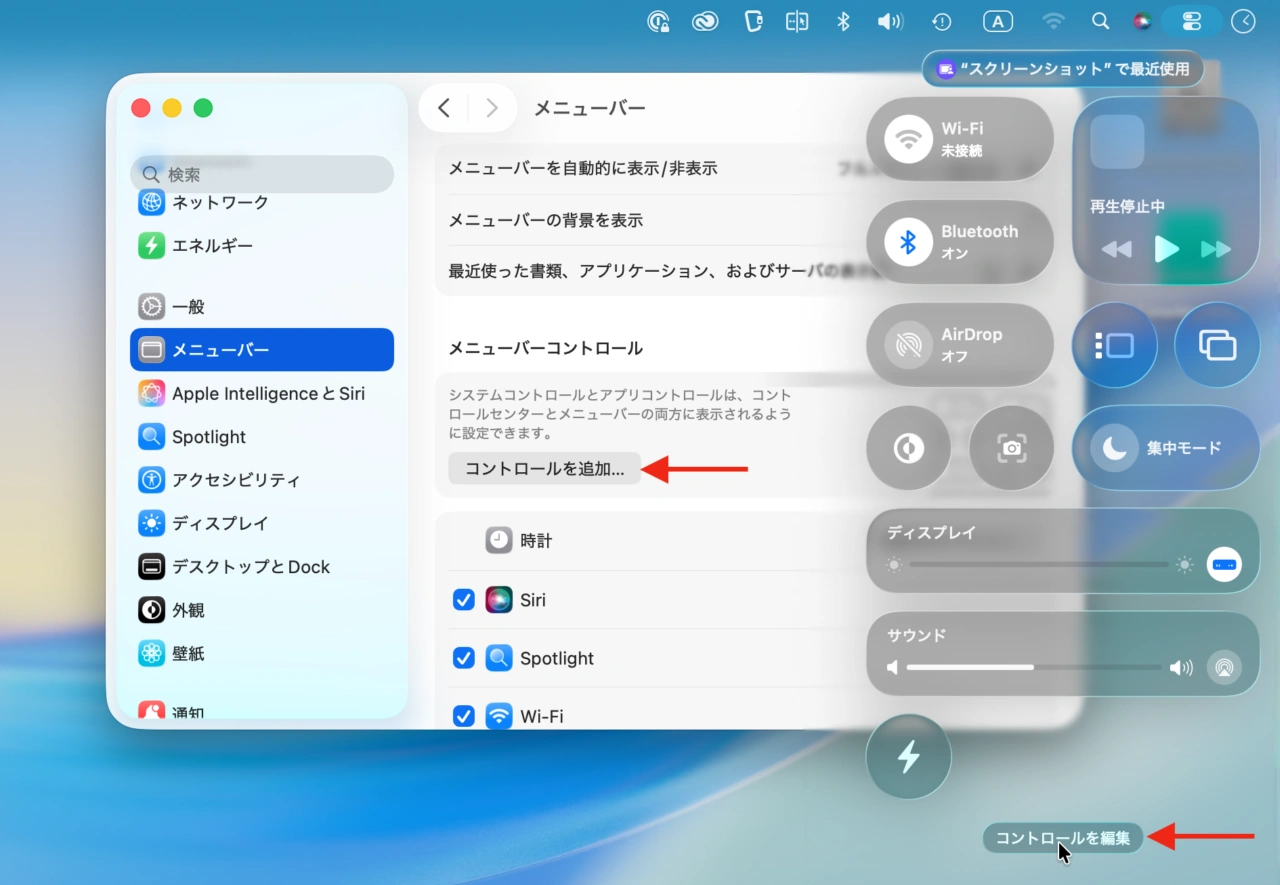Click the AirDrop control icon
Image resolution: width=1280 pixels, height=885 pixels.
click(908, 346)
